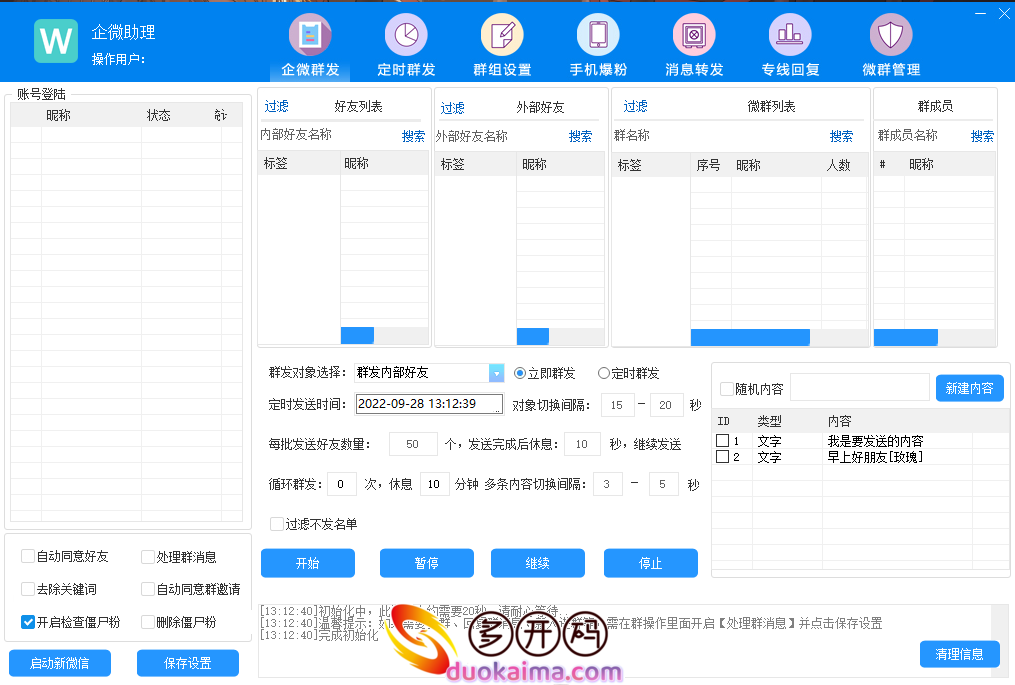Tick the 随机内容 checkbox
Image resolution: width=1015 pixels, height=685 pixels.
(727, 389)
